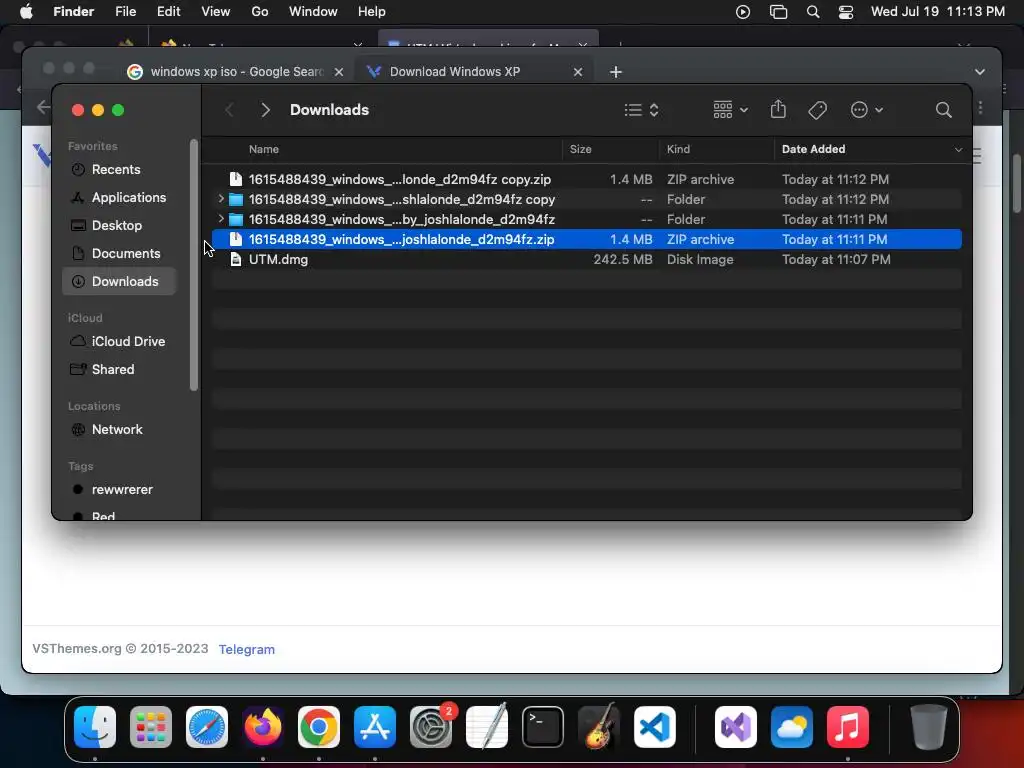The image size is (1024, 768).
Task: Click the Finder sidebar scrollbar
Action: tap(193, 264)
